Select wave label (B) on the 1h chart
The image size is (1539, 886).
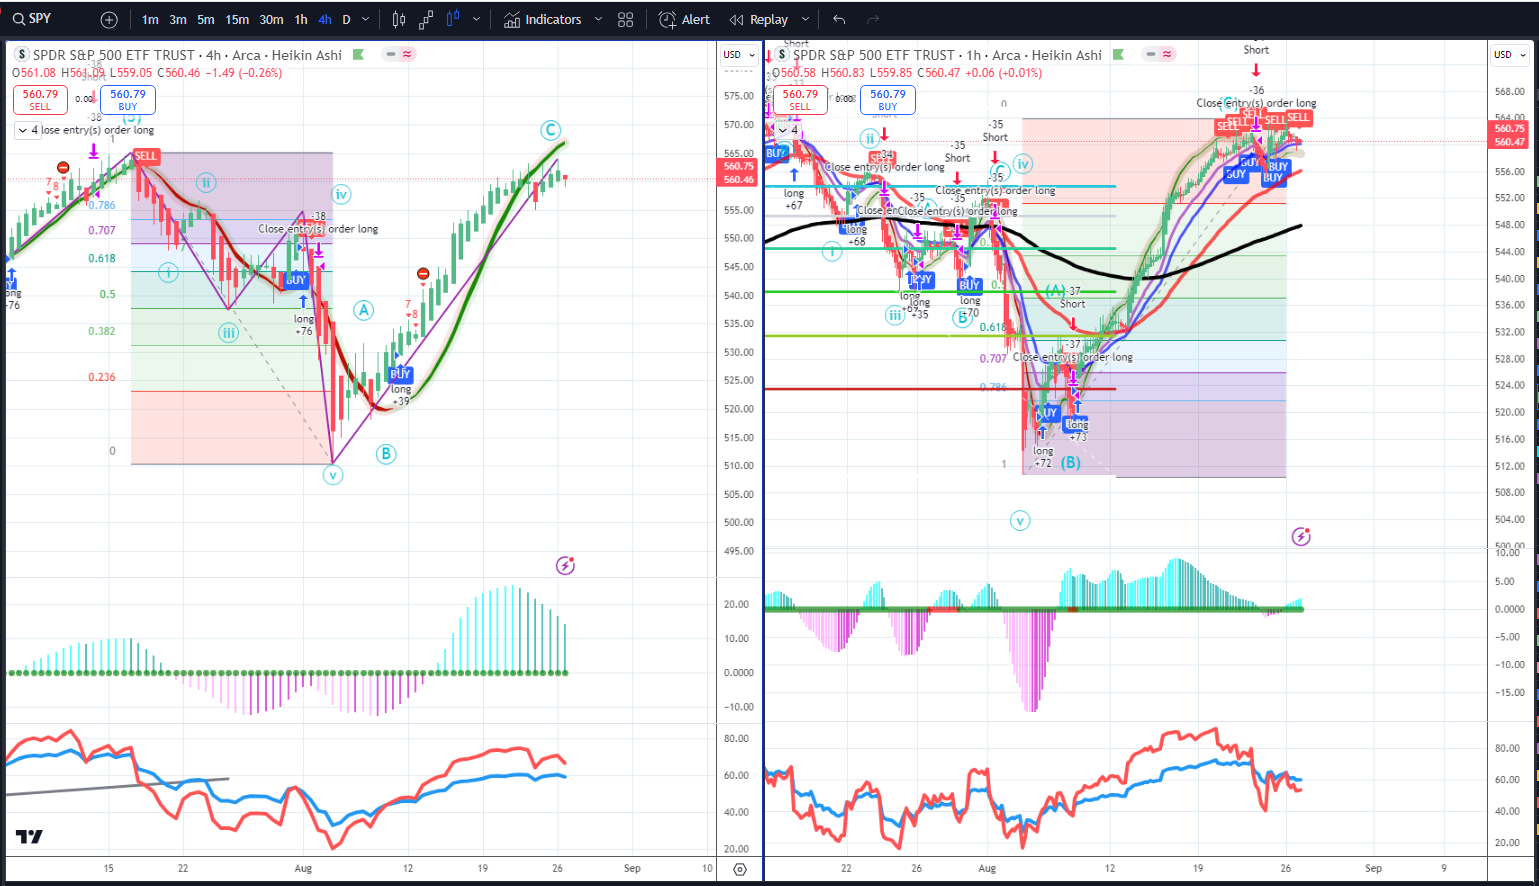click(x=1071, y=463)
